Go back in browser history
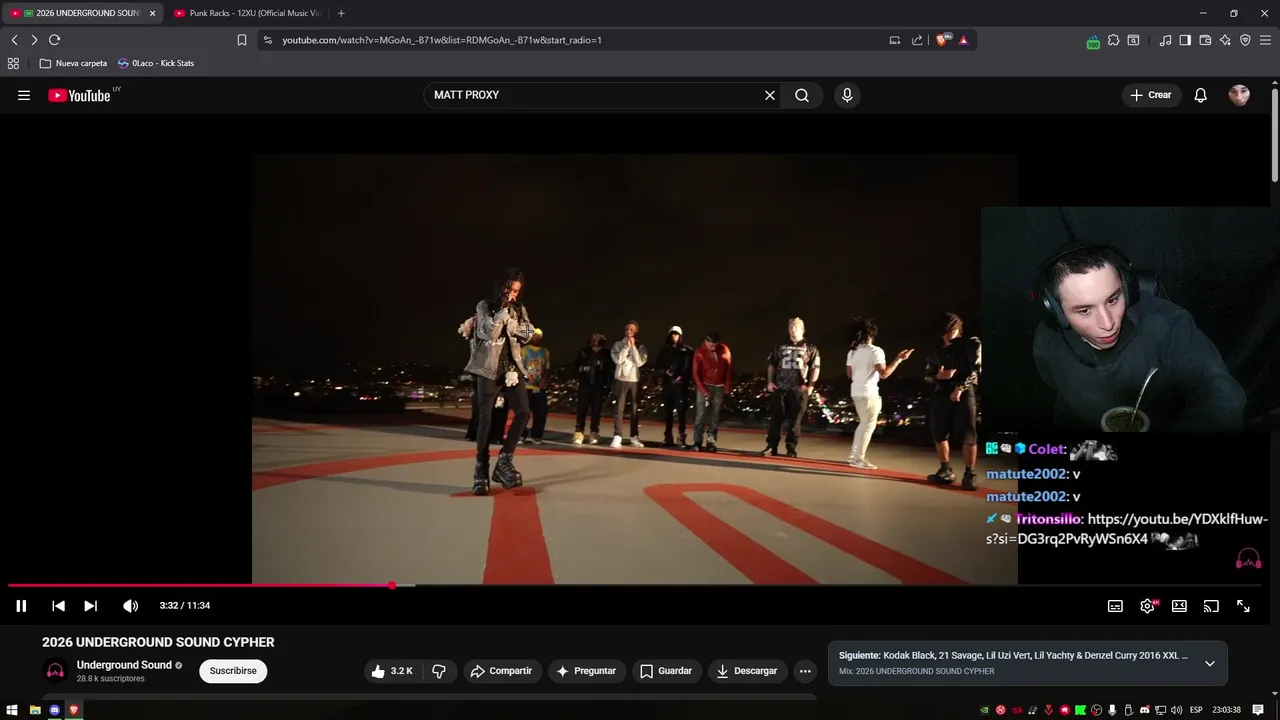Screen dimensions: 1280x720 [14, 40]
